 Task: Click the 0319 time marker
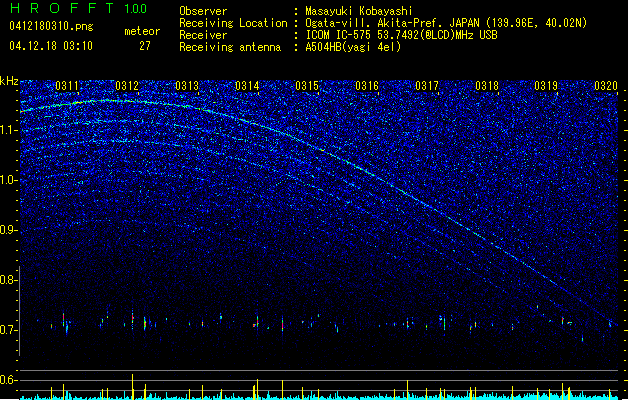[x=546, y=86]
